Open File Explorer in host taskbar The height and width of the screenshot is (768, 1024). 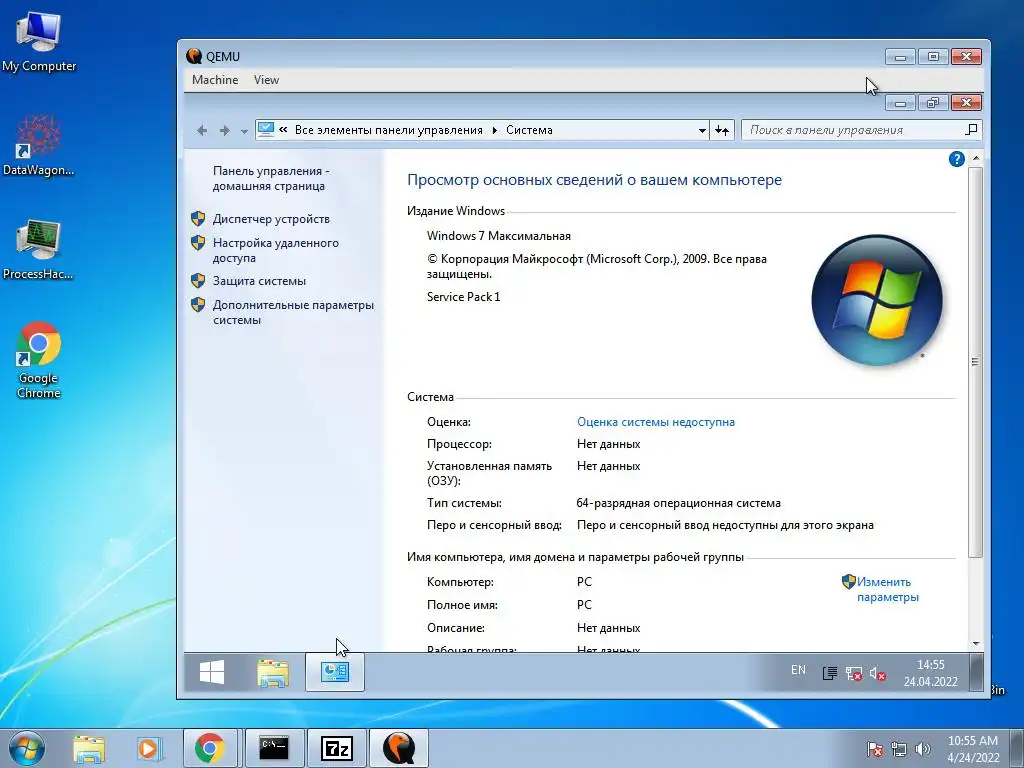89,748
